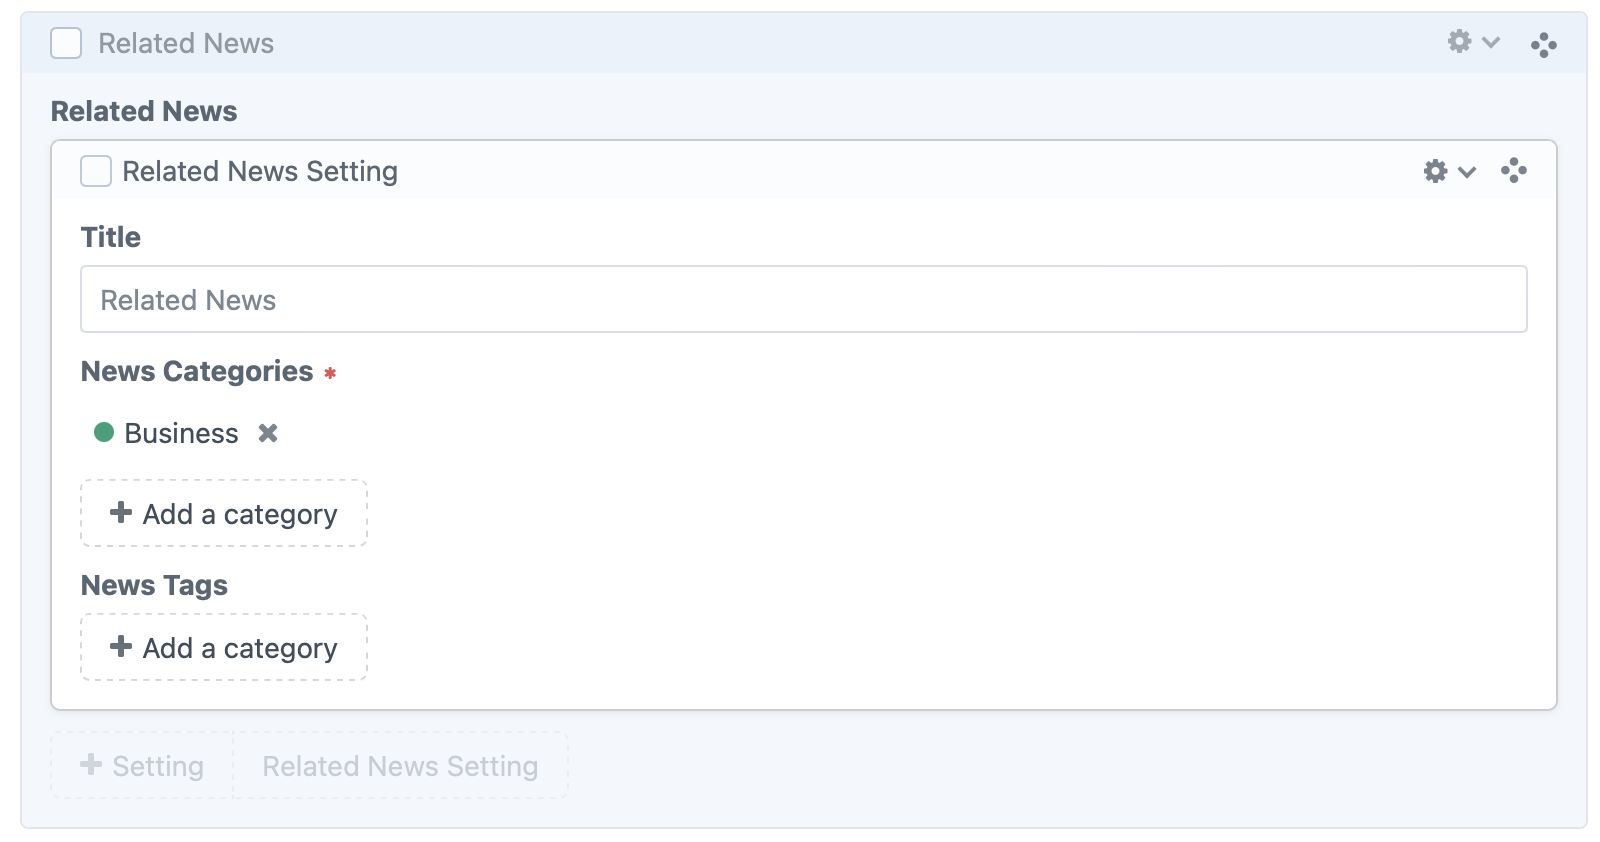This screenshot has width=1600, height=842.
Task: Click the News Categories field label
Action: [x=197, y=371]
